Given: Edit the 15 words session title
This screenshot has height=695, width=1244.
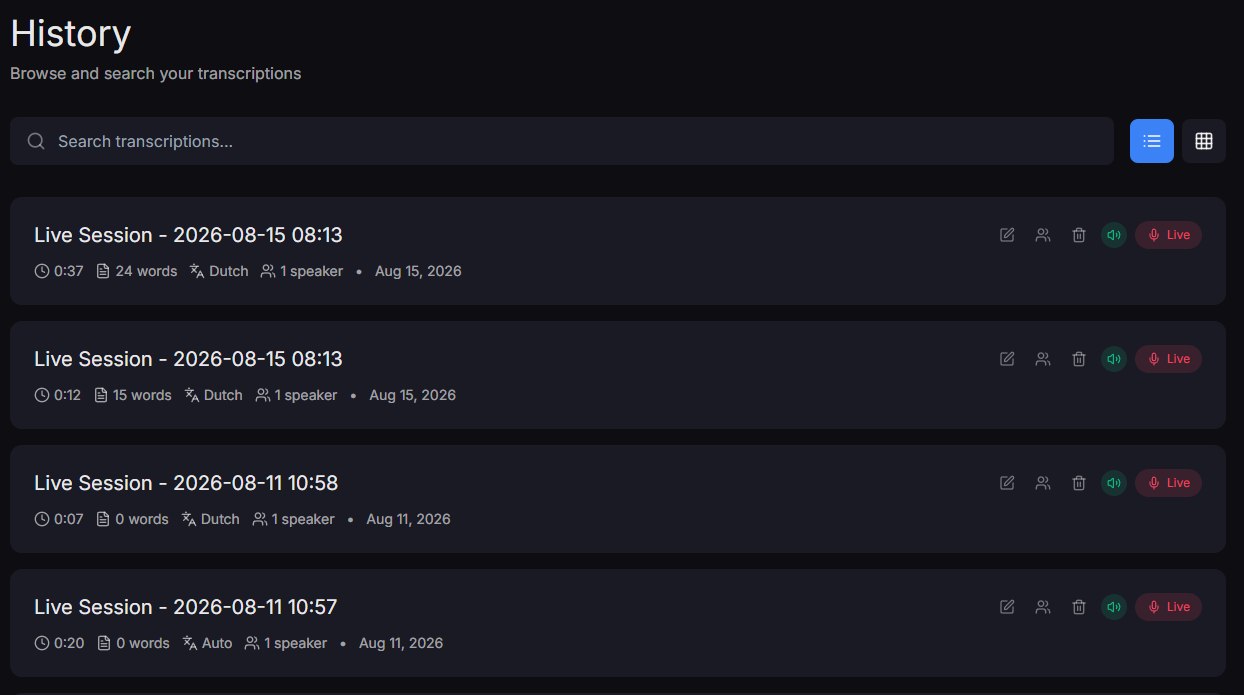Looking at the screenshot, I should pyautogui.click(x=1007, y=359).
